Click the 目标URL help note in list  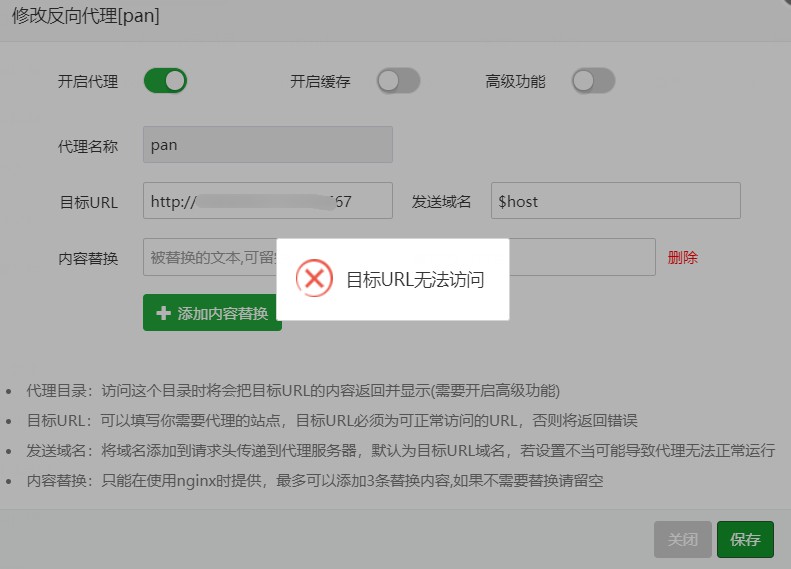[332, 421]
